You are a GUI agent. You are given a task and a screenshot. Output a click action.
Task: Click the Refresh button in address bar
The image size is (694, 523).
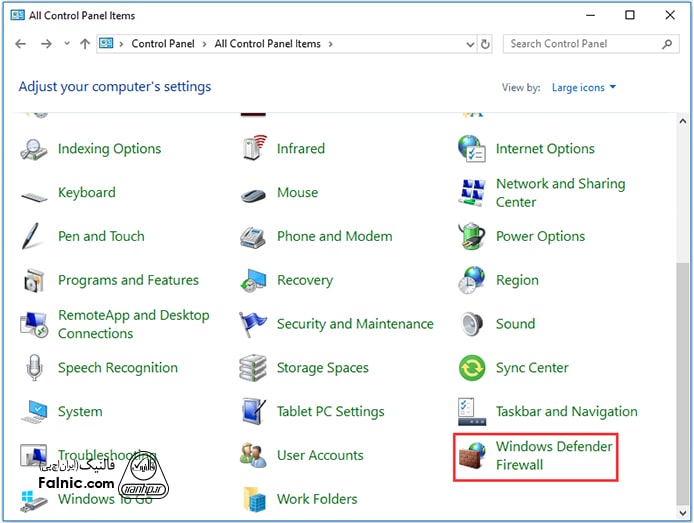click(x=486, y=44)
